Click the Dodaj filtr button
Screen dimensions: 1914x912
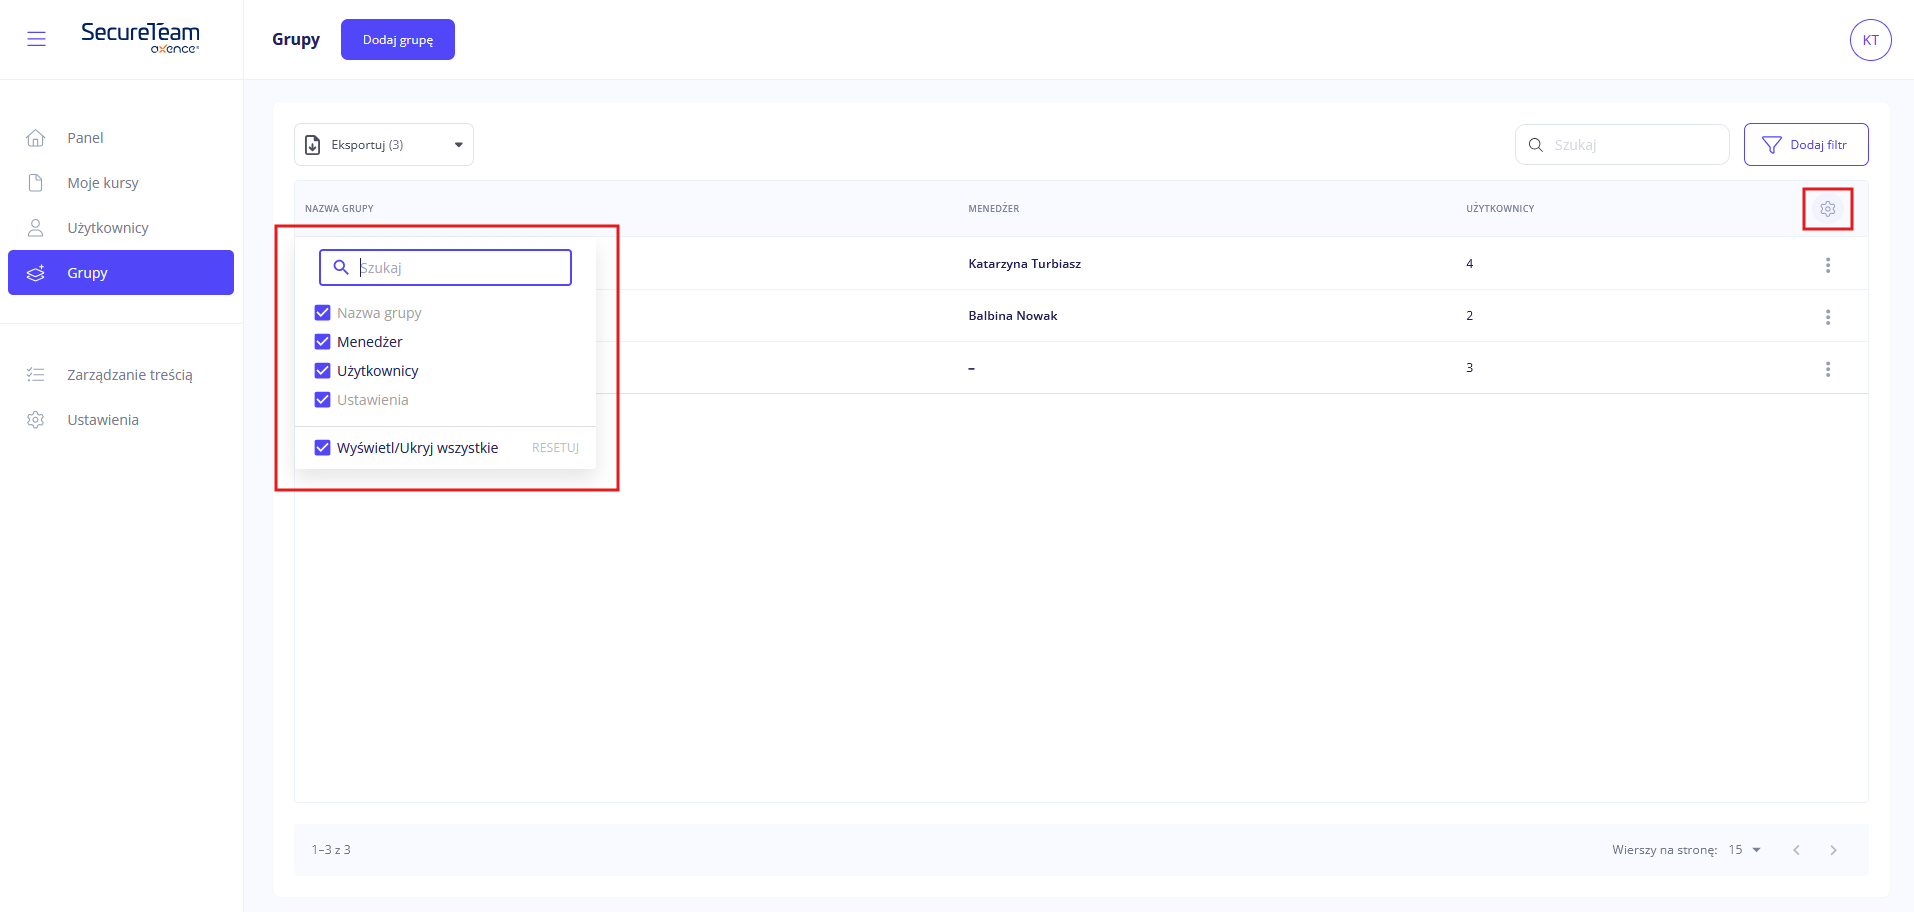[x=1805, y=145]
